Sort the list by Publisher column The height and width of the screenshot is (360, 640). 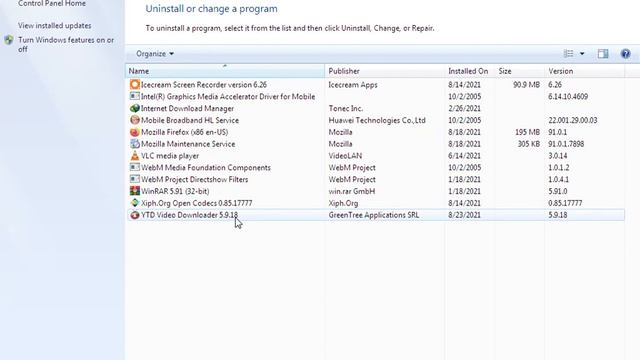385,71
